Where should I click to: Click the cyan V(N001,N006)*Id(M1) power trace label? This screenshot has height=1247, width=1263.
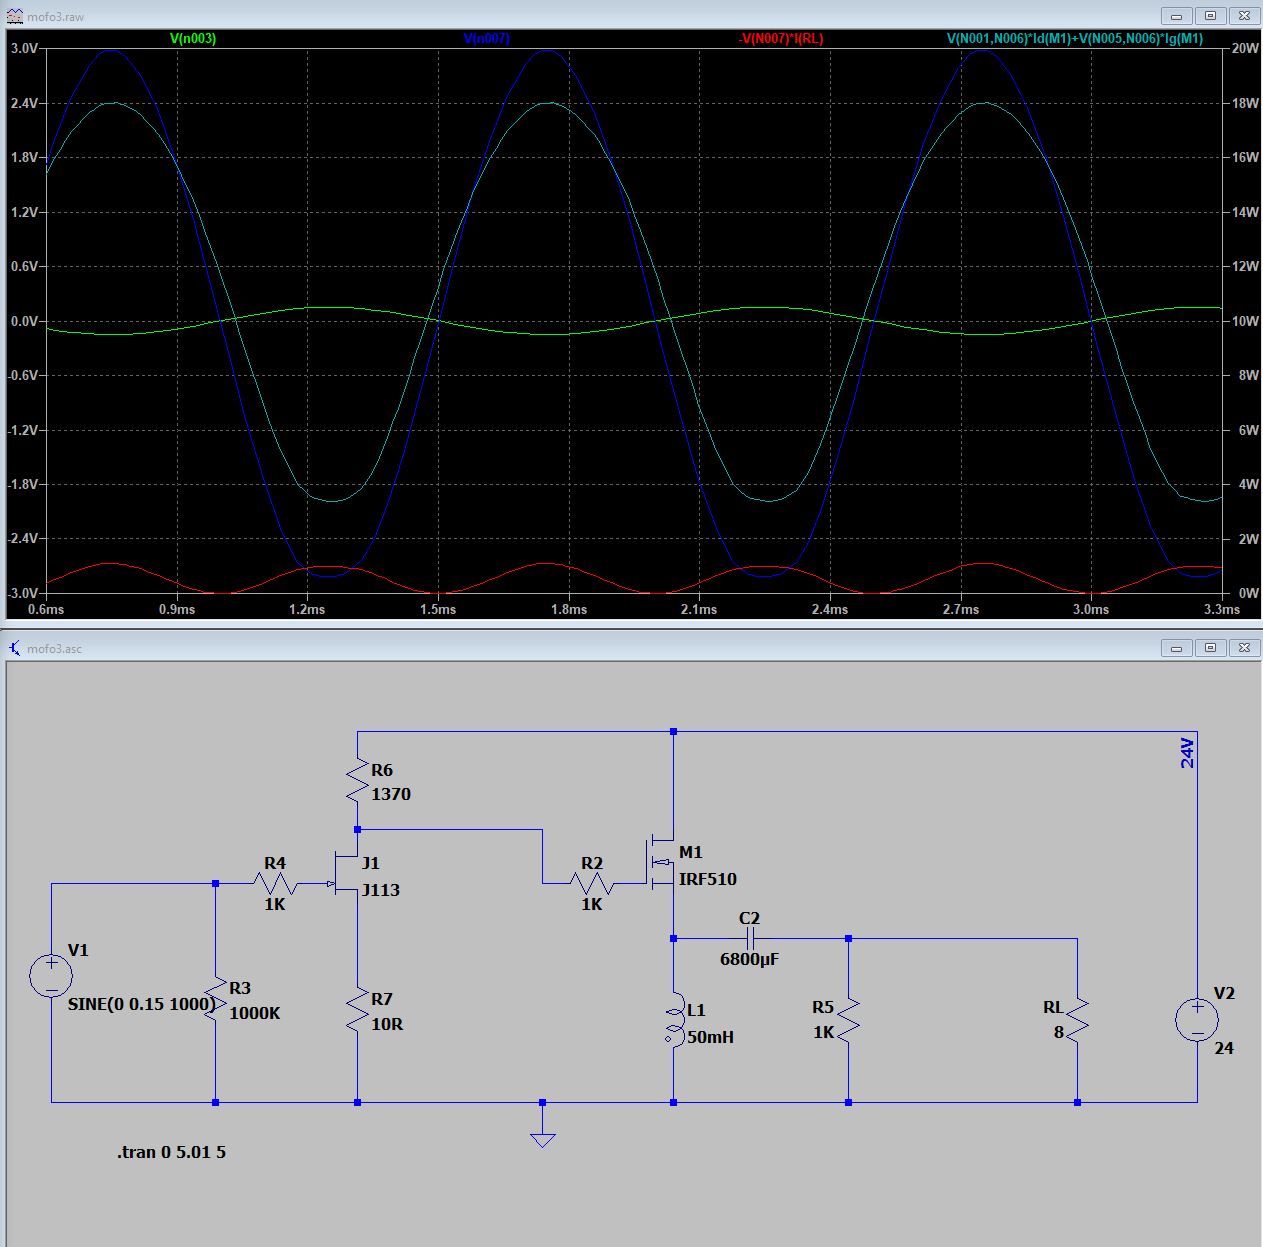pos(1075,39)
